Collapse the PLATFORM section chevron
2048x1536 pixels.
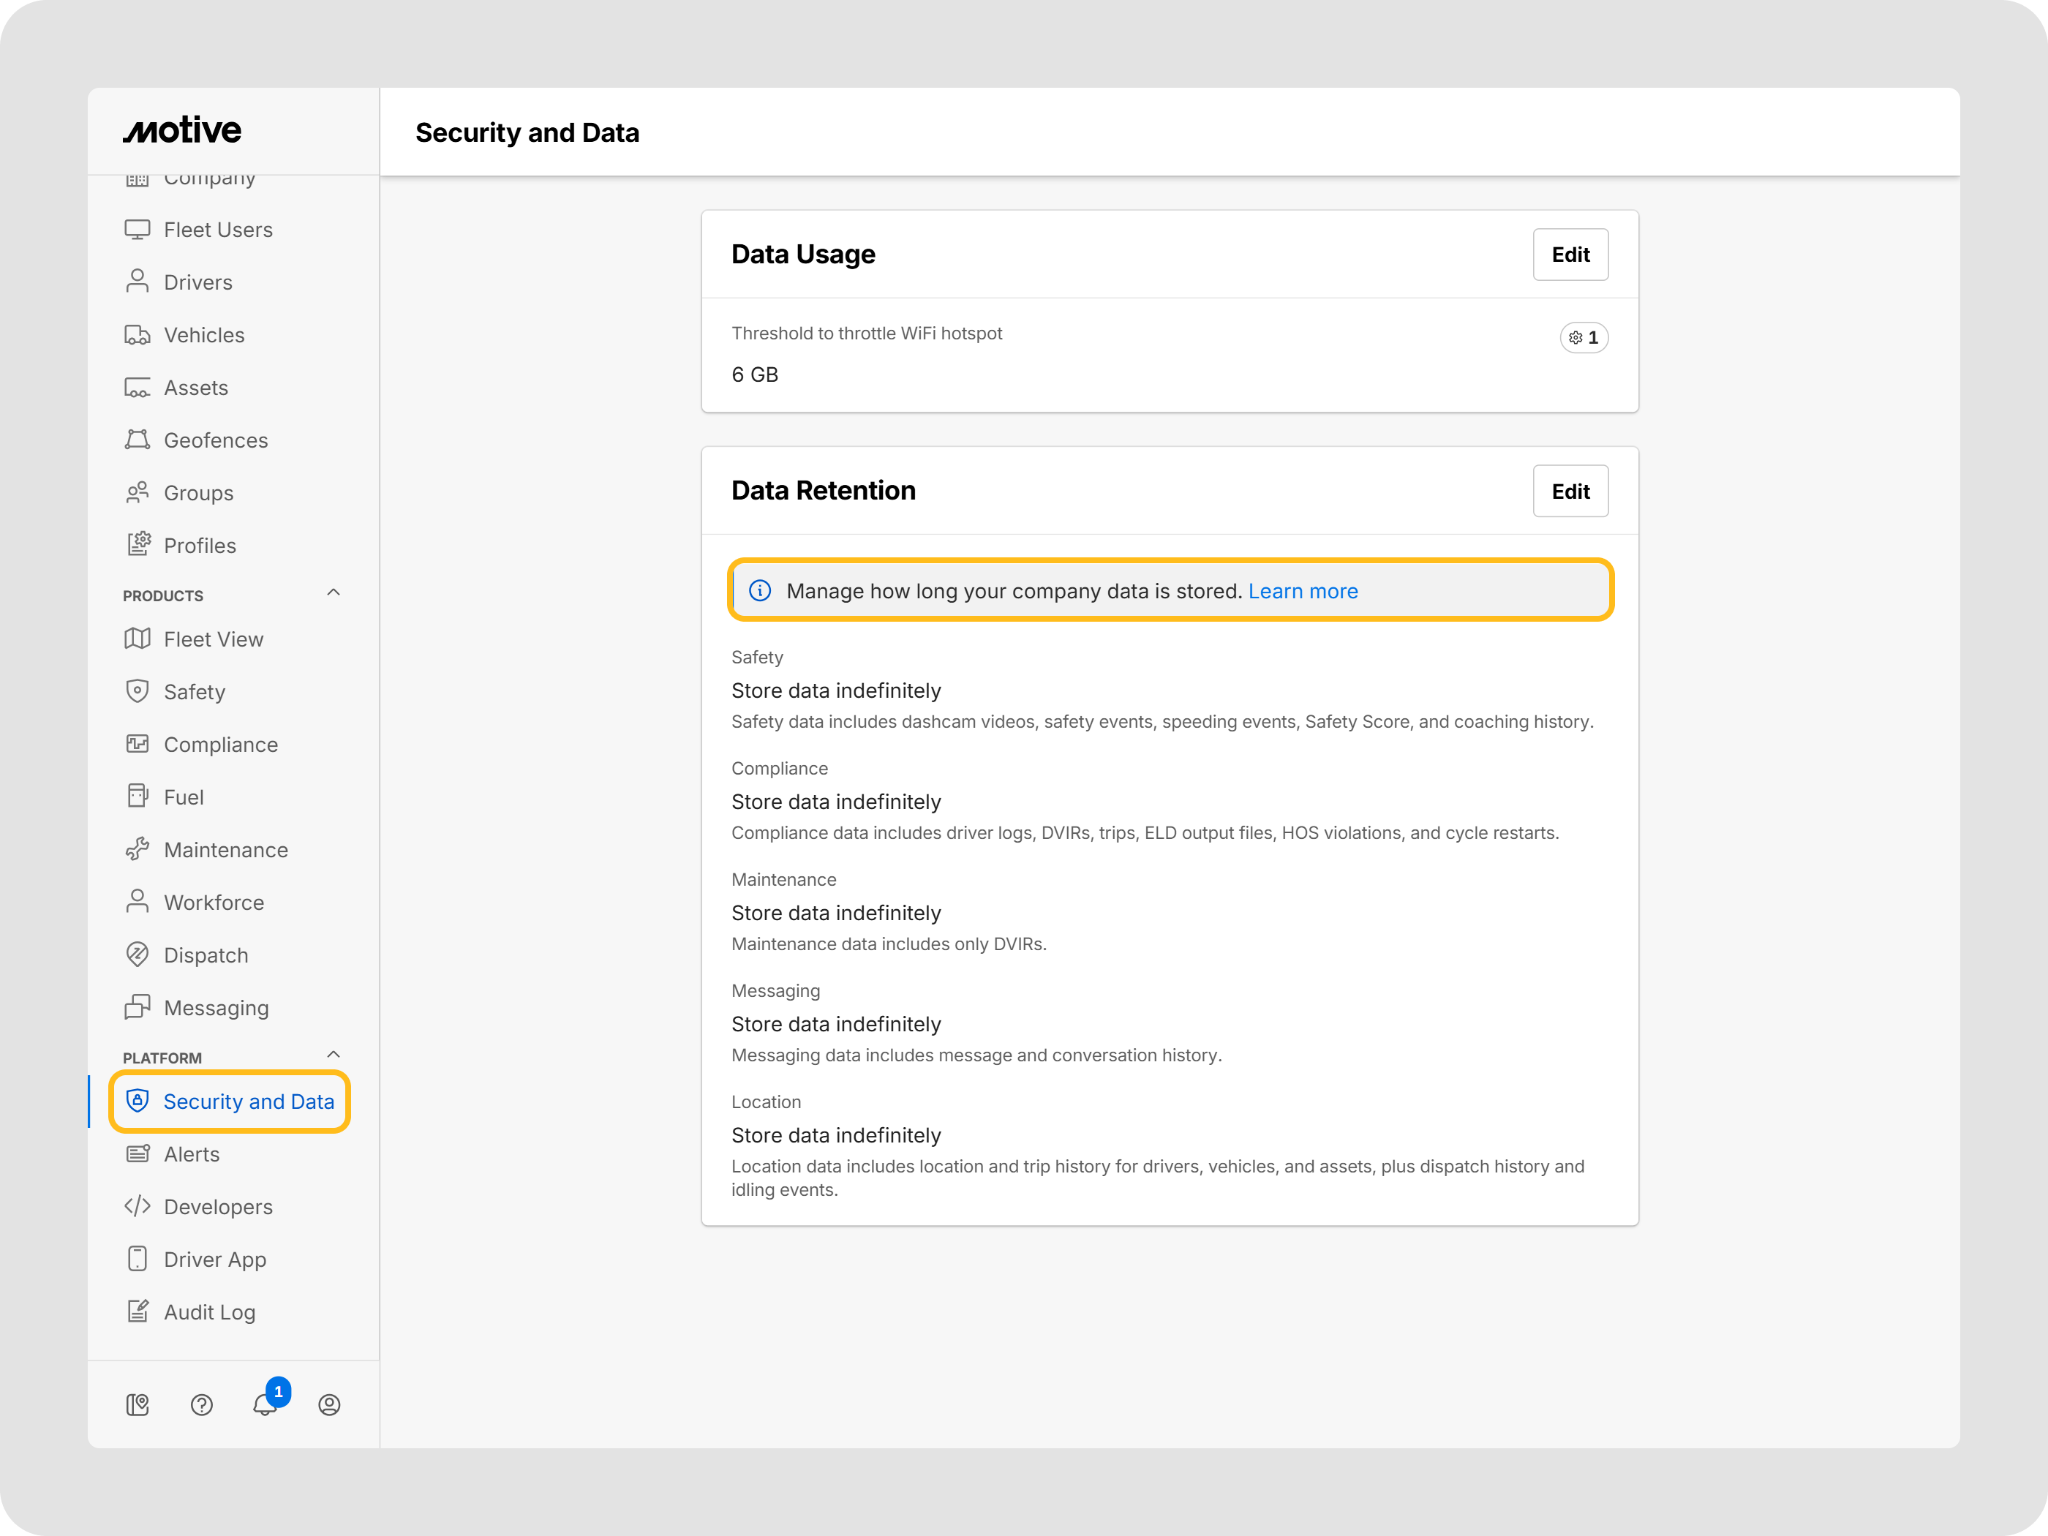tap(334, 1055)
